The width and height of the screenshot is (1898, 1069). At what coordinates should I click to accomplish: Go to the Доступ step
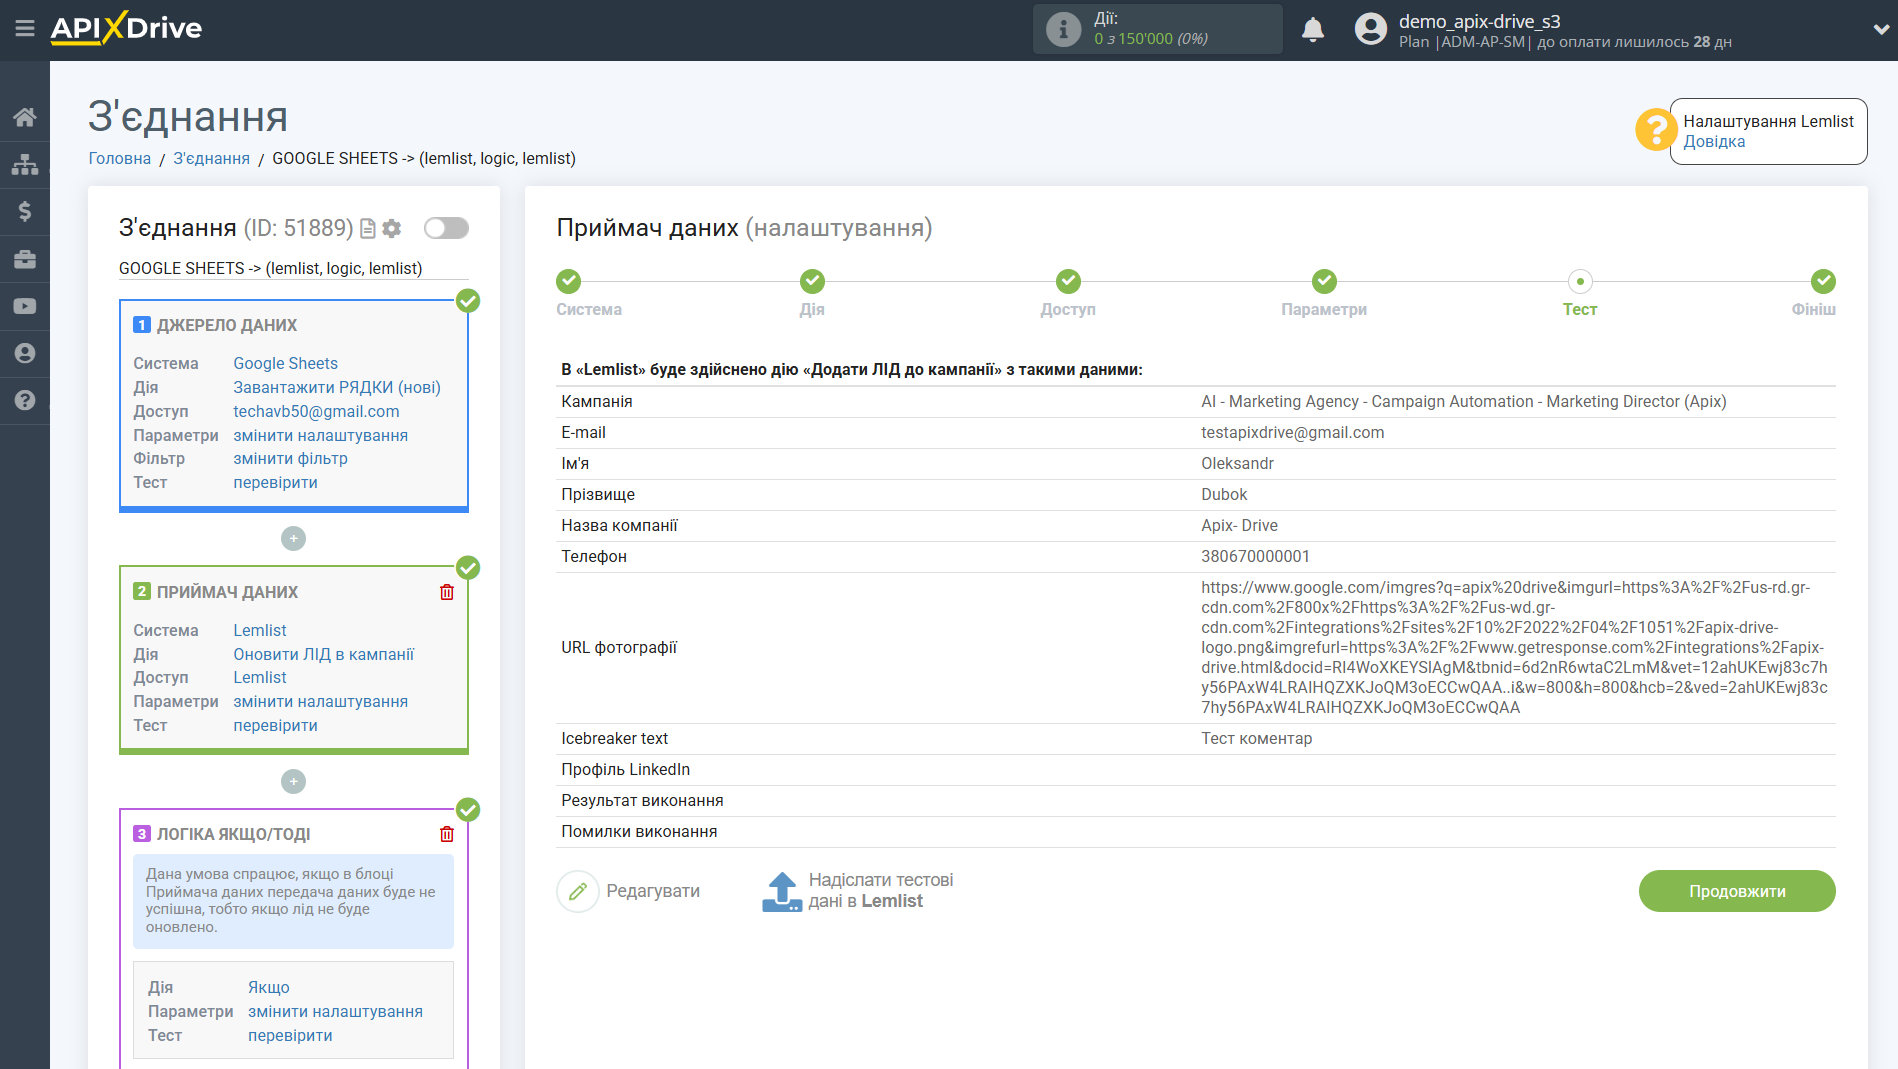pos(1068,281)
